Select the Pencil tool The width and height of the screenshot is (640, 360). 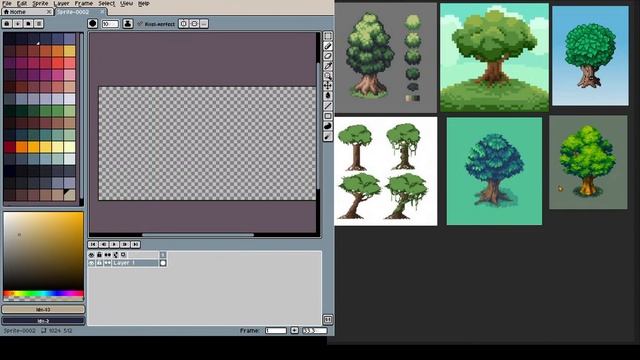tap(328, 46)
